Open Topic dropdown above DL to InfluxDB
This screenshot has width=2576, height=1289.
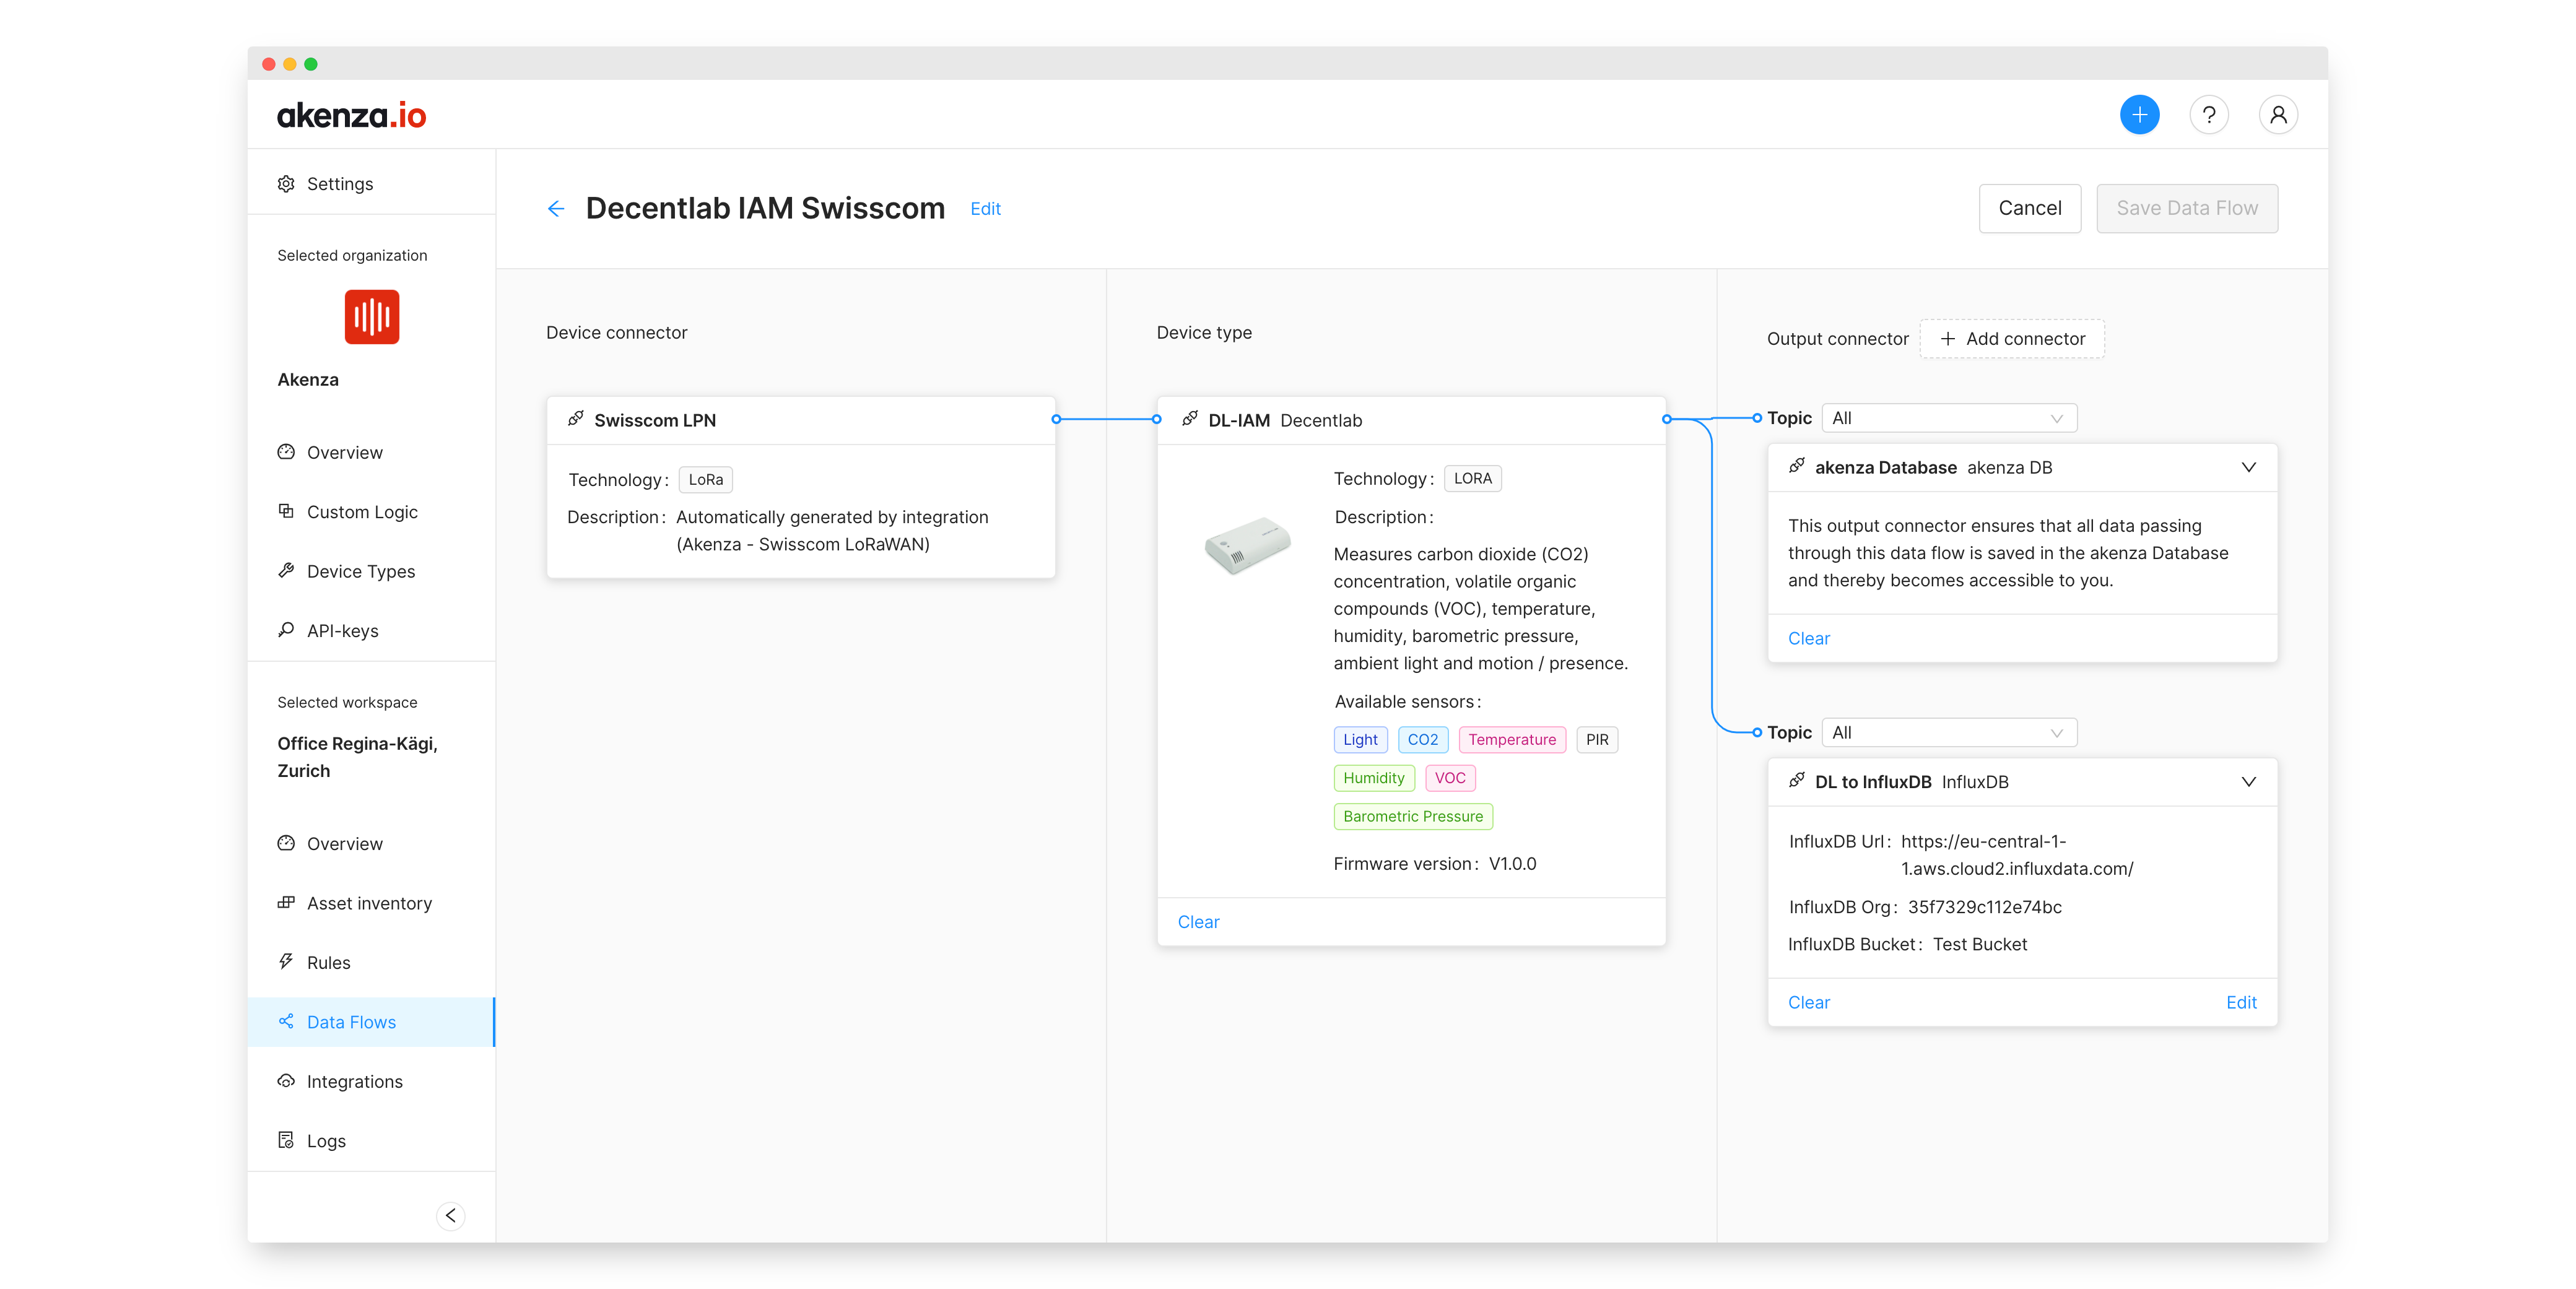[1948, 733]
